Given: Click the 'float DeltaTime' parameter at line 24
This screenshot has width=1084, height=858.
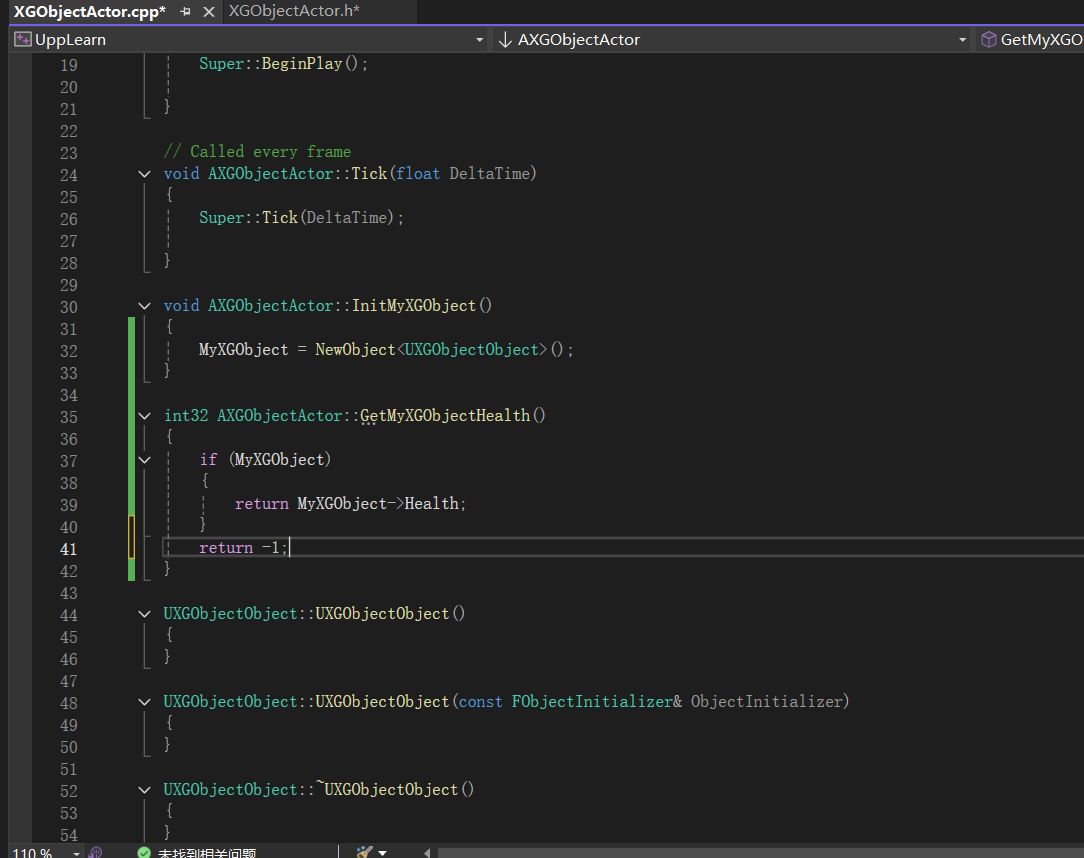Looking at the screenshot, I should pos(463,174).
